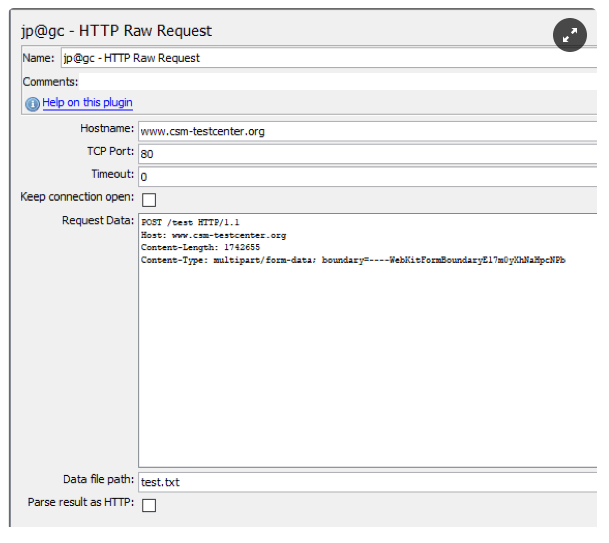The height and width of the screenshot is (543, 609).
Task: Click the expand image icon
Action: coord(569,36)
